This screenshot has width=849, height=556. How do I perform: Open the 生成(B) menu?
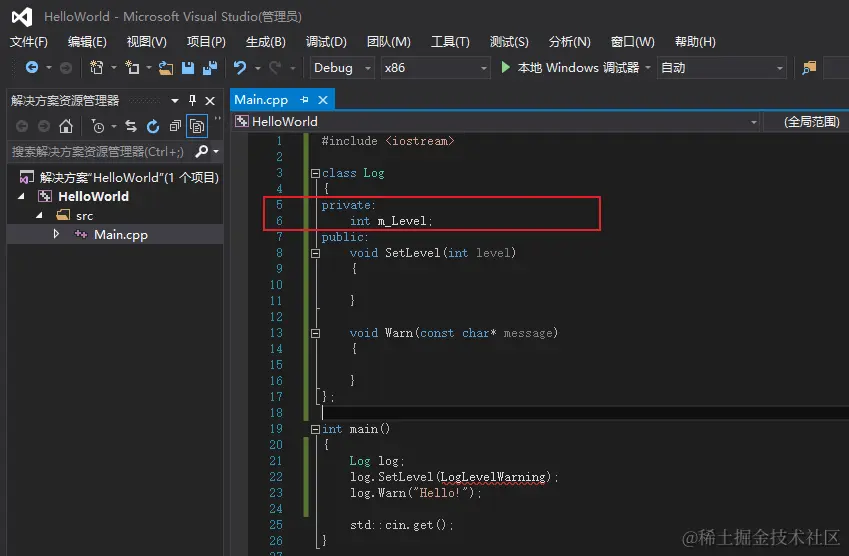coord(265,42)
